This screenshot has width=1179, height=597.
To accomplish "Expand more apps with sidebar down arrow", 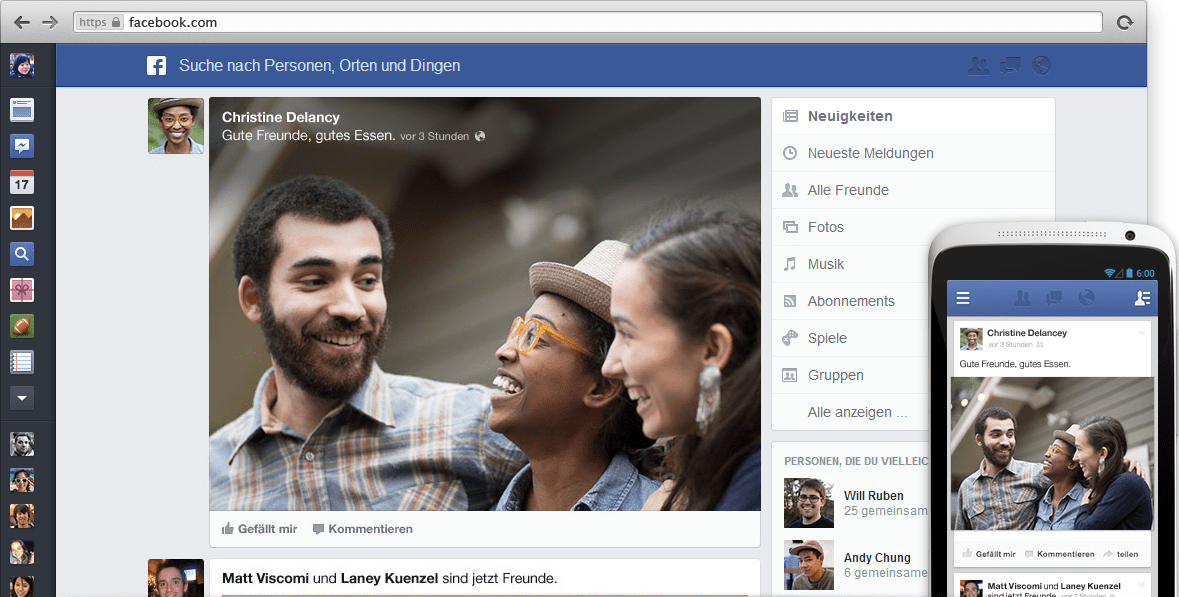I will (x=22, y=399).
